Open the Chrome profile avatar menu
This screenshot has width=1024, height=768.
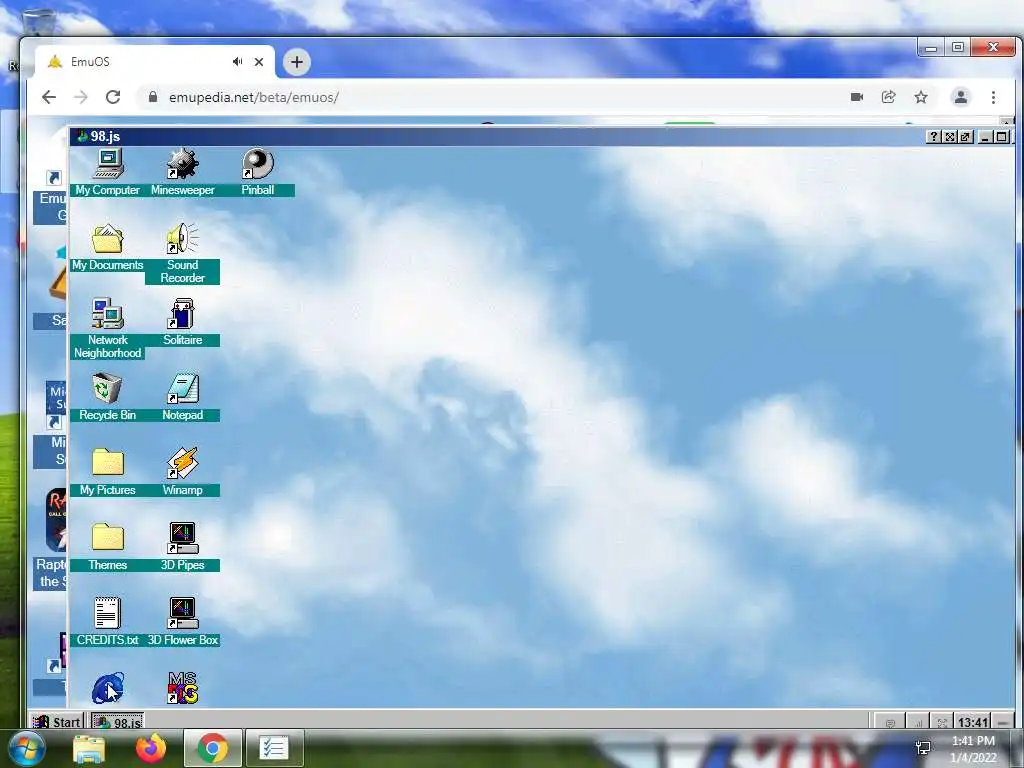point(961,97)
